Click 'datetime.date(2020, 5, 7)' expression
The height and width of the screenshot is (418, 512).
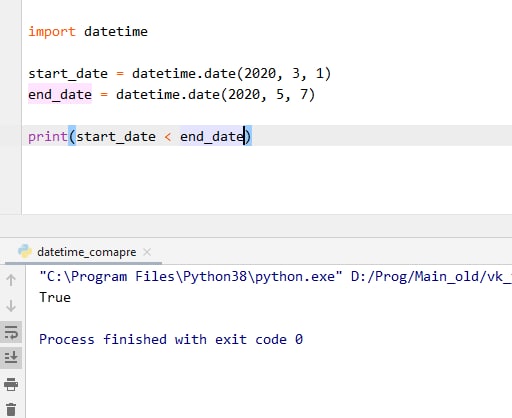(215, 95)
